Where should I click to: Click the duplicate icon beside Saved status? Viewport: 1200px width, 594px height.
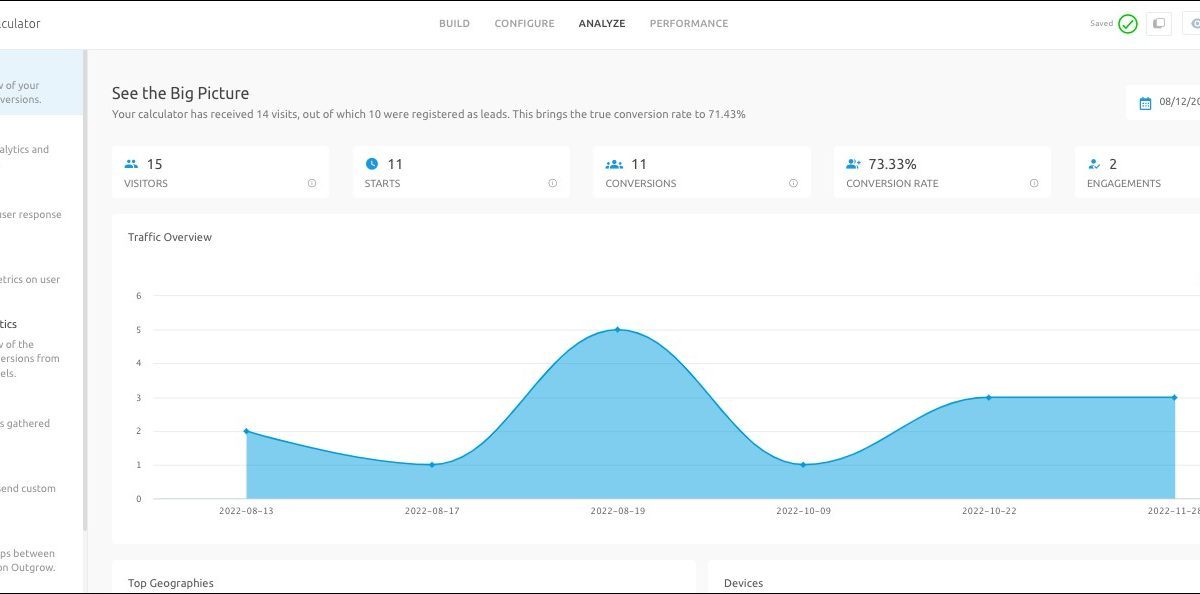pos(1159,24)
